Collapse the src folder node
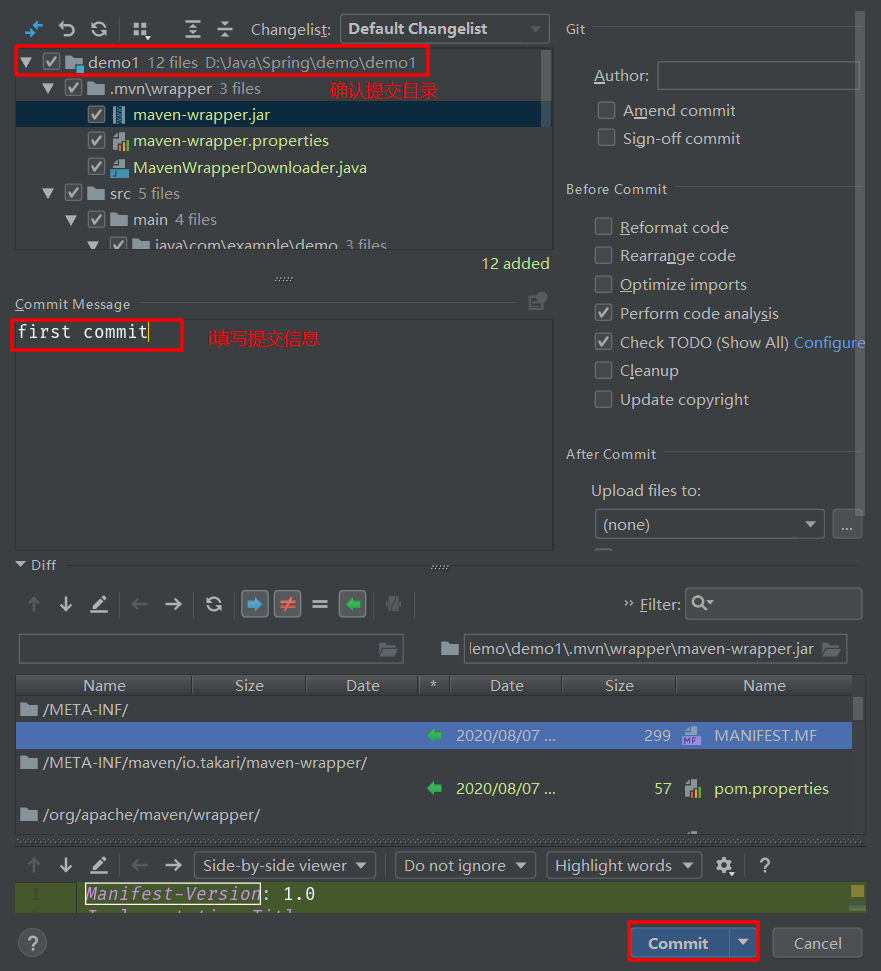Image resolution: width=881 pixels, height=971 pixels. tap(48, 194)
